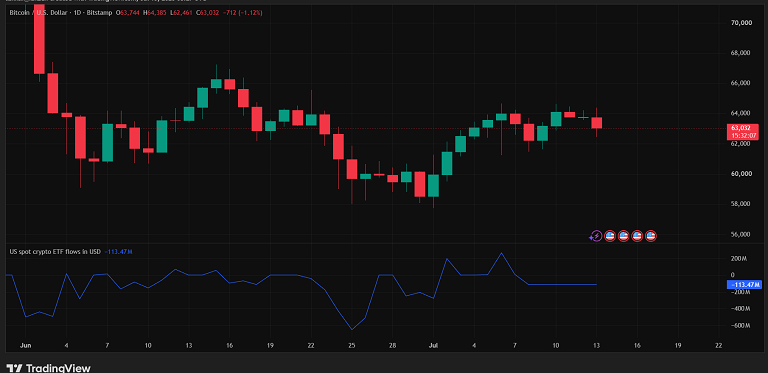Image resolution: width=768 pixels, height=373 pixels.
Task: Click the Jul label on the time axis
Action: (433, 345)
